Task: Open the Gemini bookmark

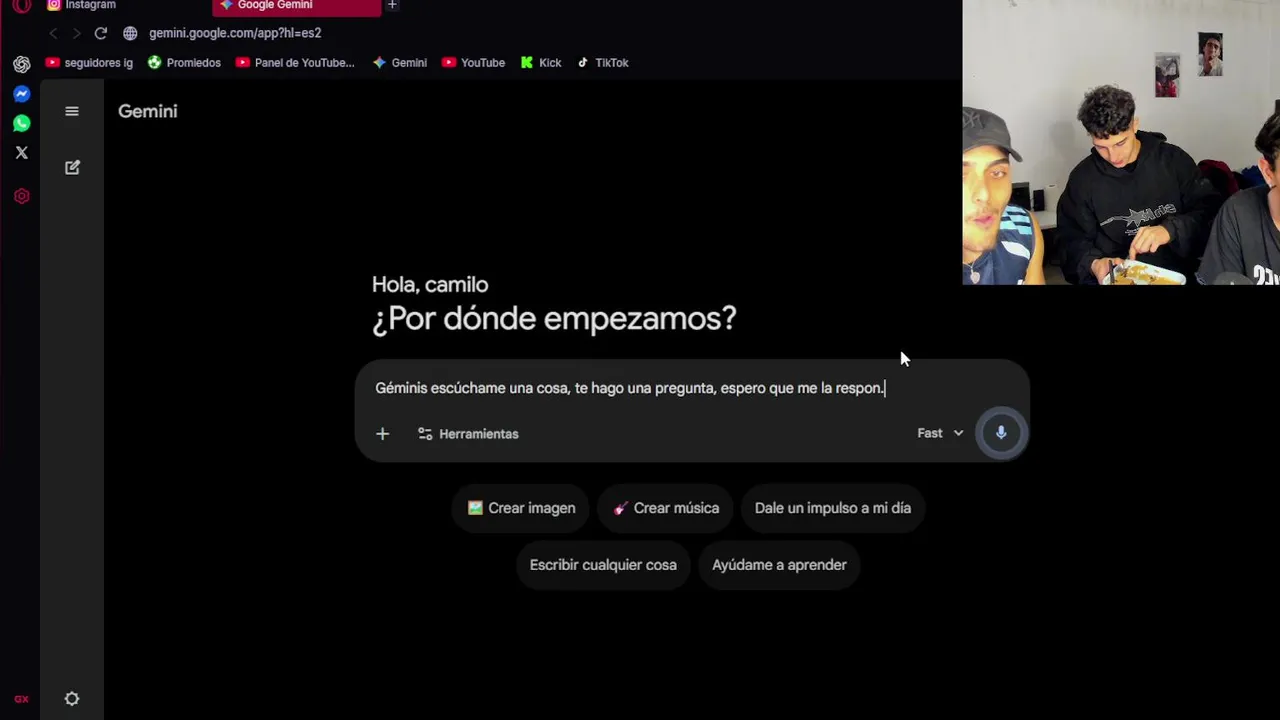Action: pos(400,62)
